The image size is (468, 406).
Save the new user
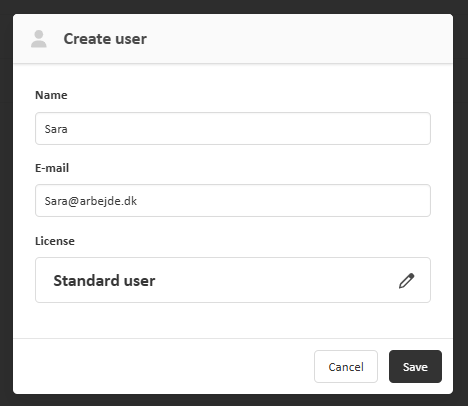pyautogui.click(x=415, y=367)
